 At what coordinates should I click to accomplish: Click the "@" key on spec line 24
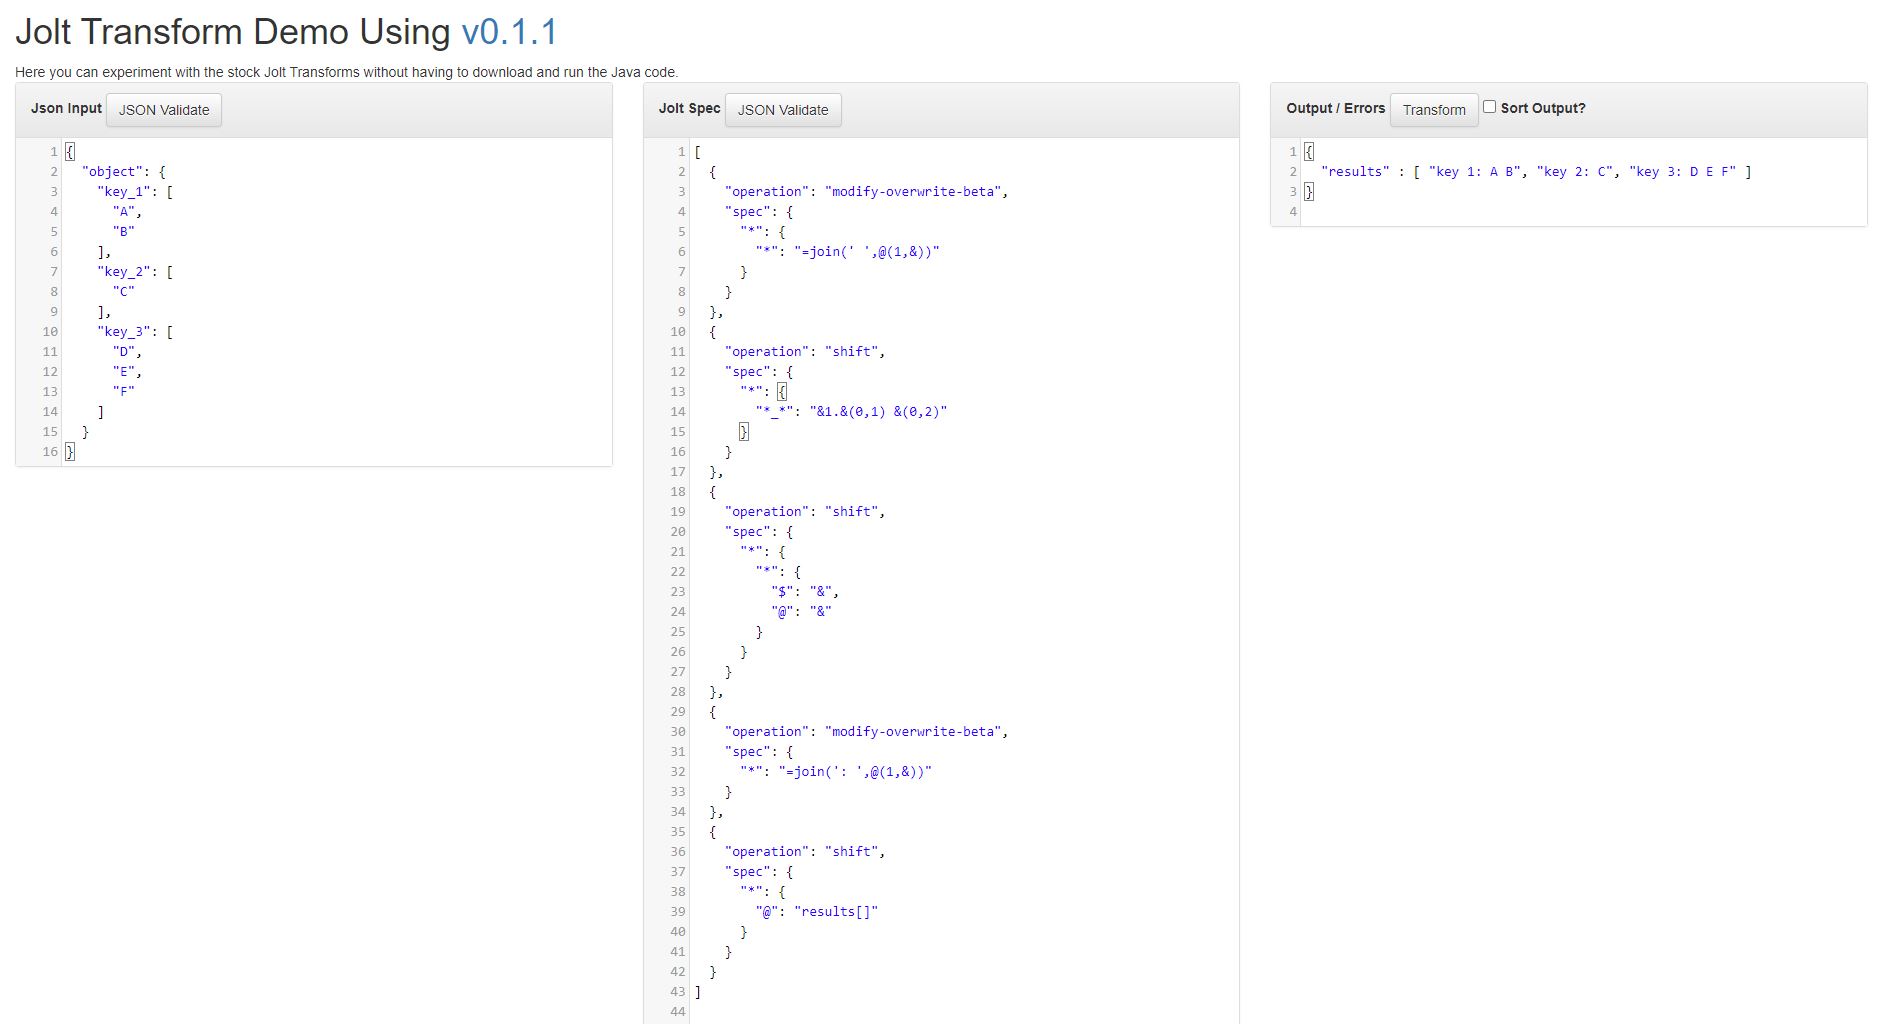782,612
